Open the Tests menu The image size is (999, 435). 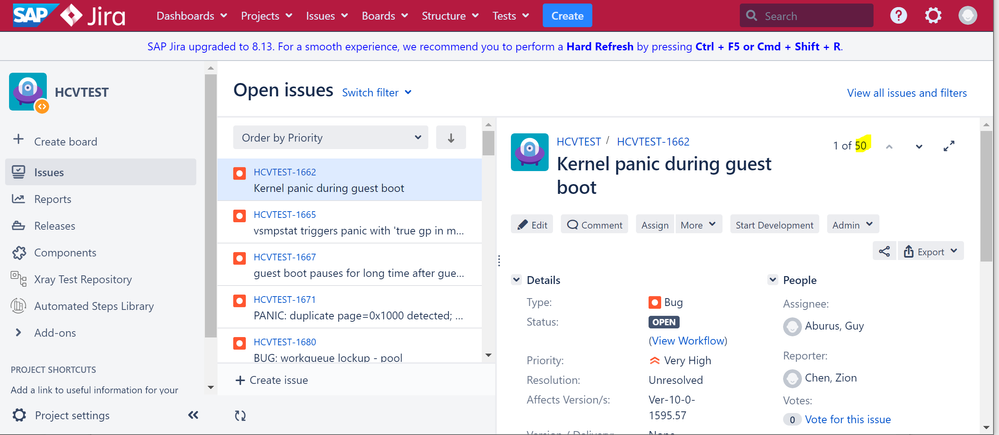coord(510,16)
